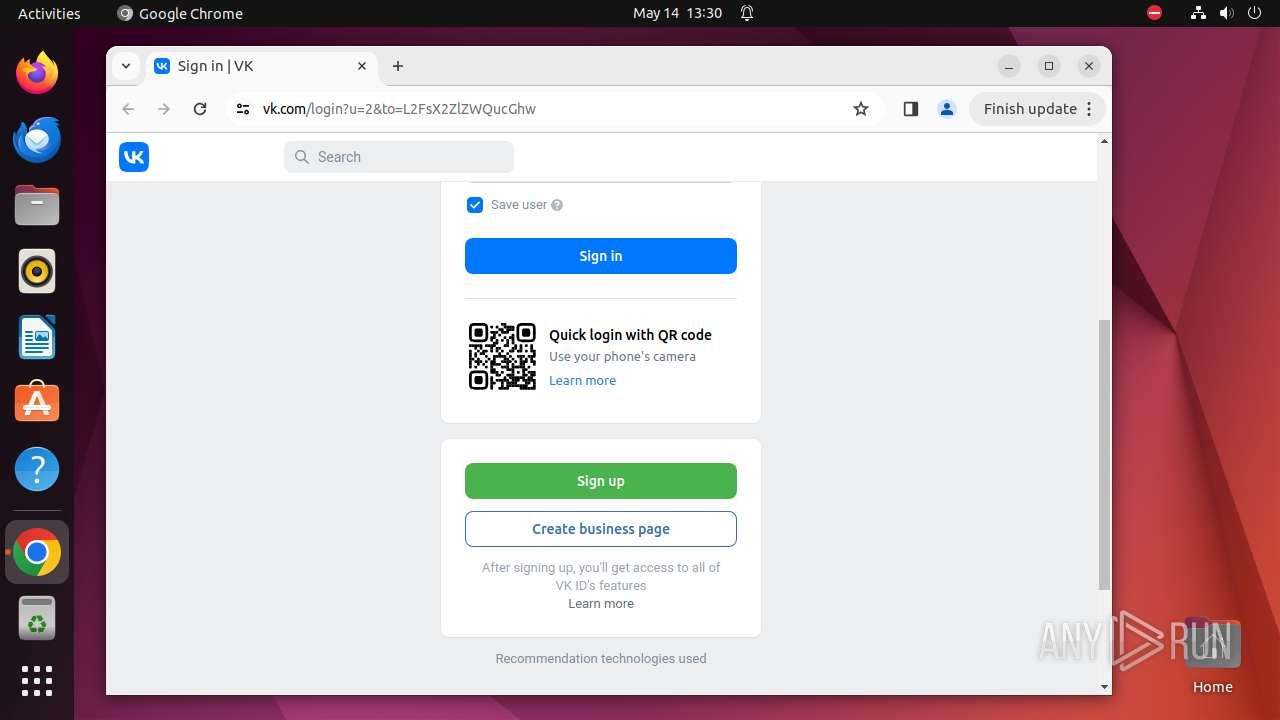Toggle the Chrome side panel icon

click(910, 109)
